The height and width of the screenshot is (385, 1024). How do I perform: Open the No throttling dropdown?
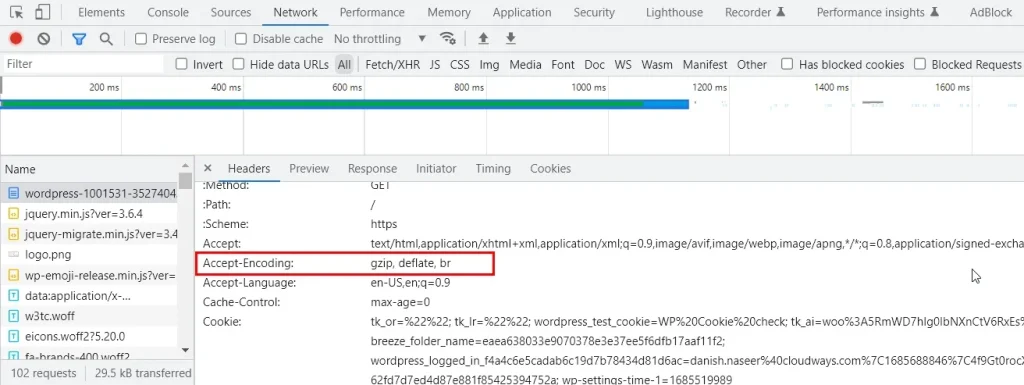click(380, 38)
